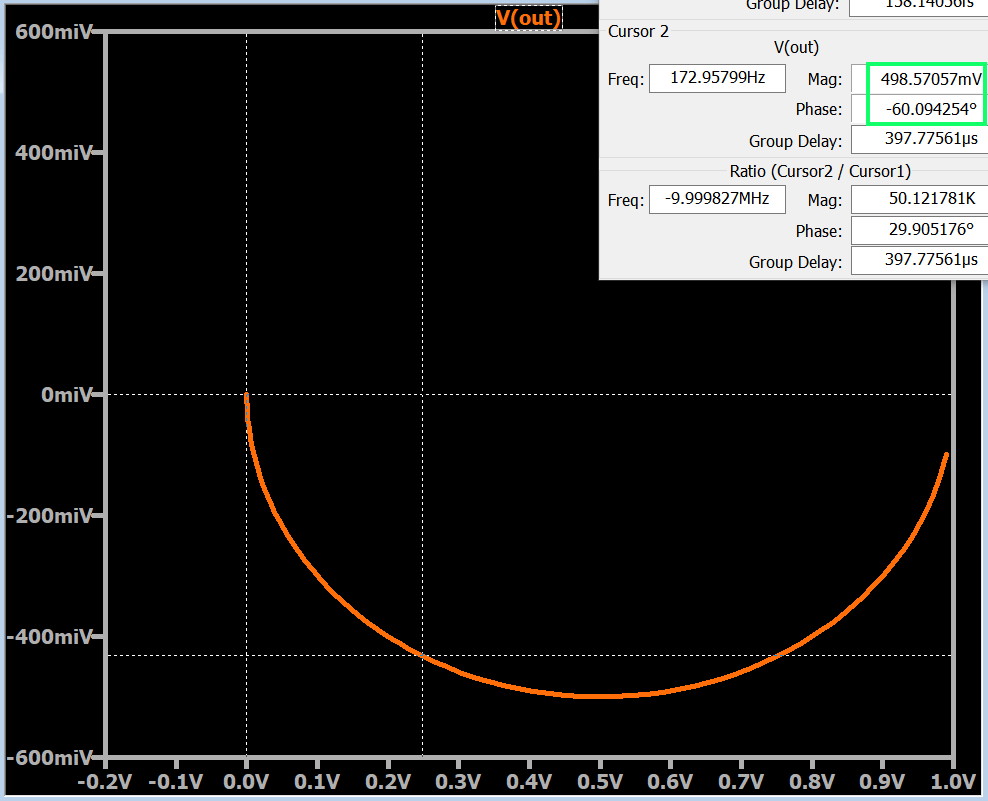Click the orange V(out) curve minimum point
Screen dimensions: 988x801
coord(600,695)
